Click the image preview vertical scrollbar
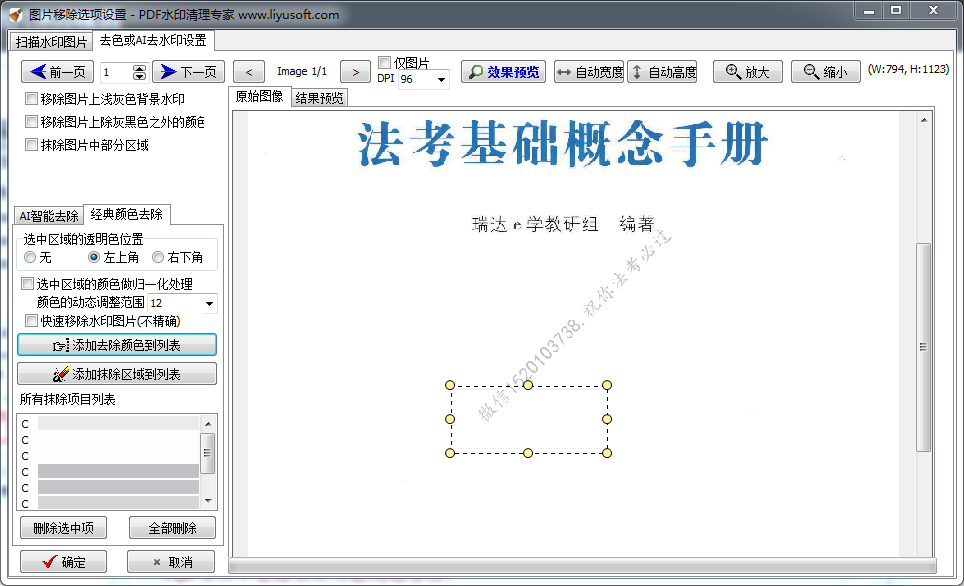This screenshot has width=964, height=586. click(923, 346)
